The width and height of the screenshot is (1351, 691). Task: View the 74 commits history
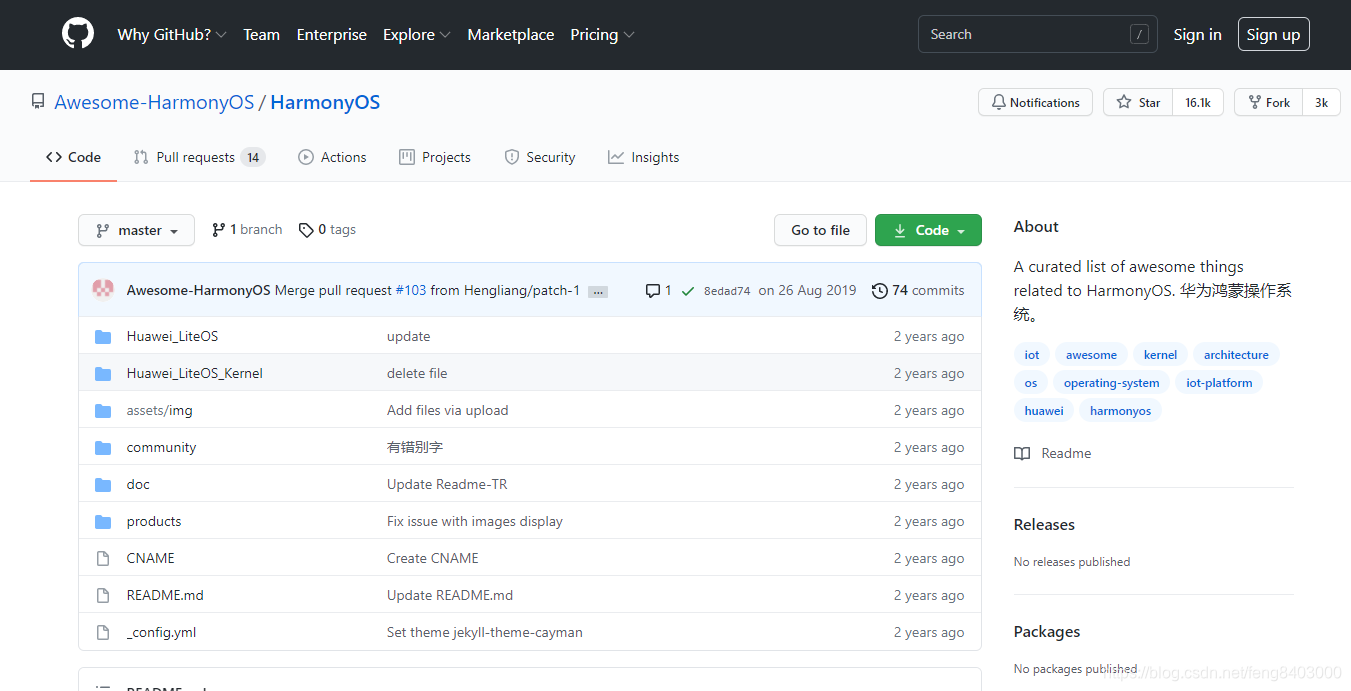point(918,290)
